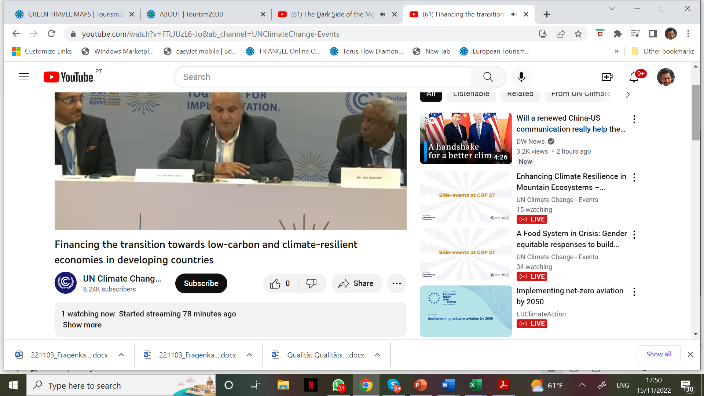The height and width of the screenshot is (396, 704).
Task: Open the Chrome extensions puzzle icon
Action: pos(617,34)
